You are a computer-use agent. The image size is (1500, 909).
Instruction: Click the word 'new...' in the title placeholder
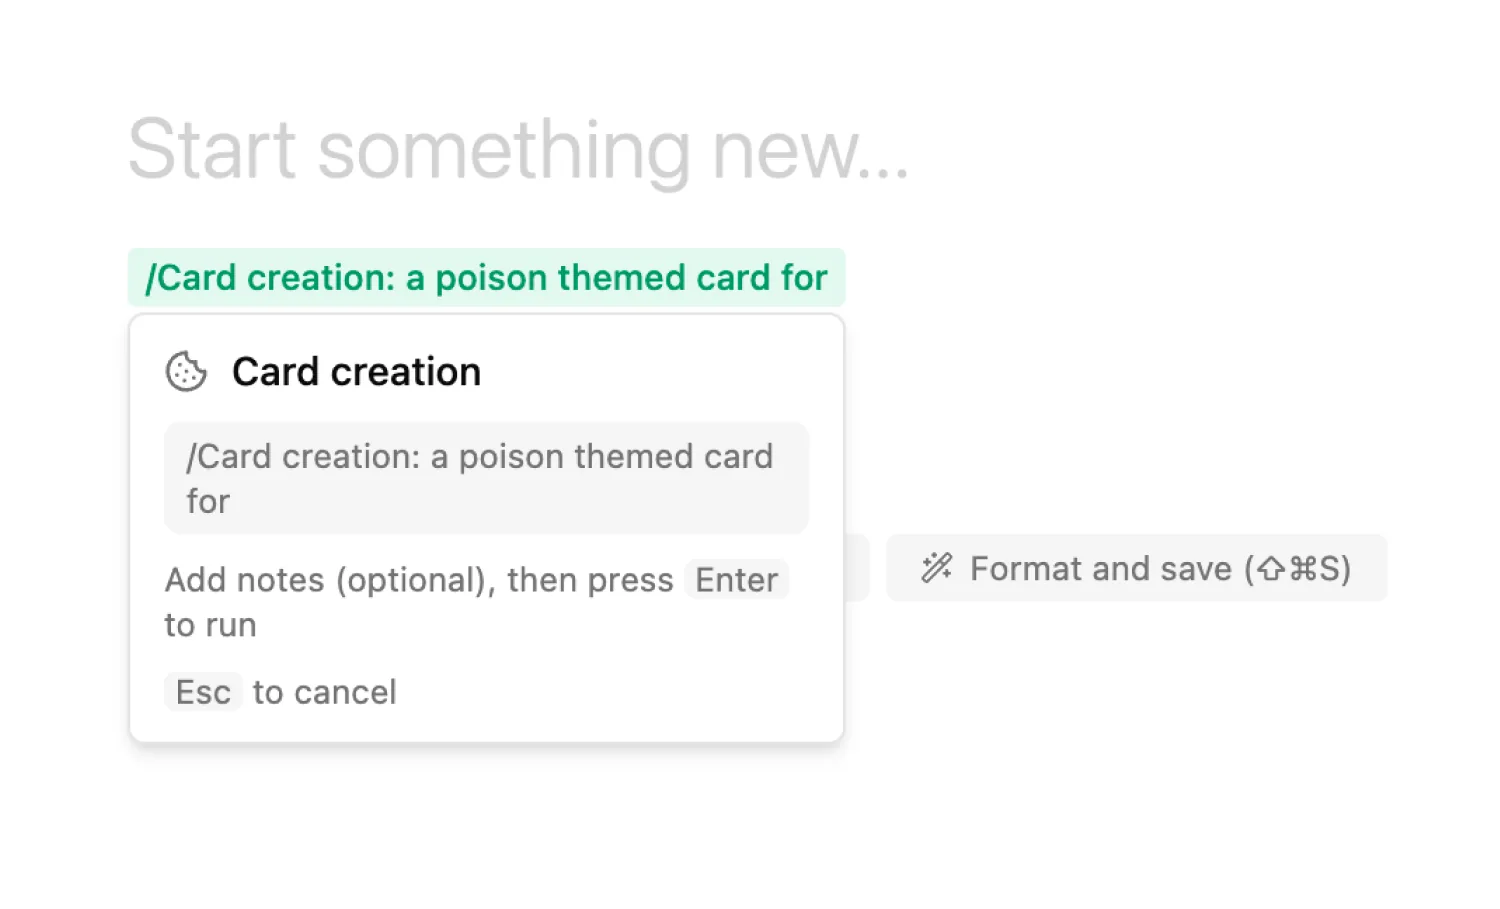[811, 150]
